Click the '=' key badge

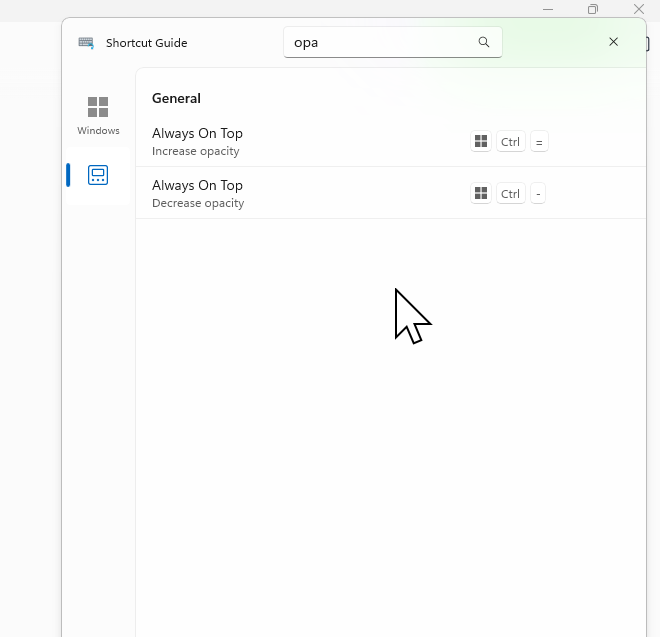point(539,141)
